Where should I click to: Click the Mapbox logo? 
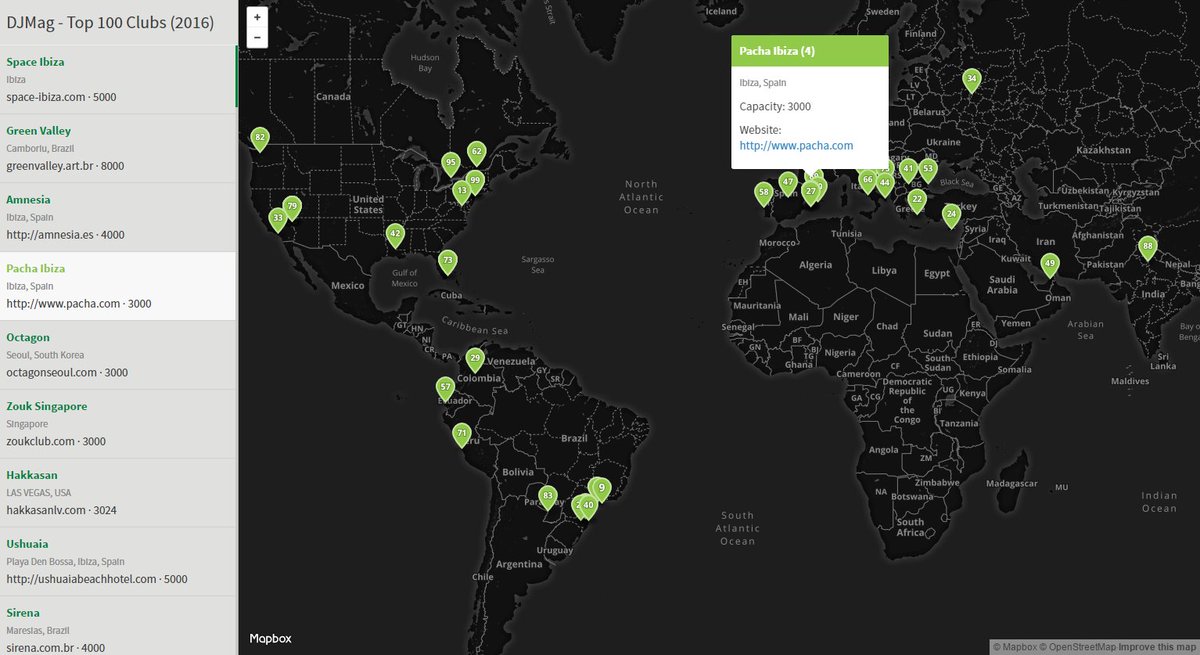pos(270,638)
